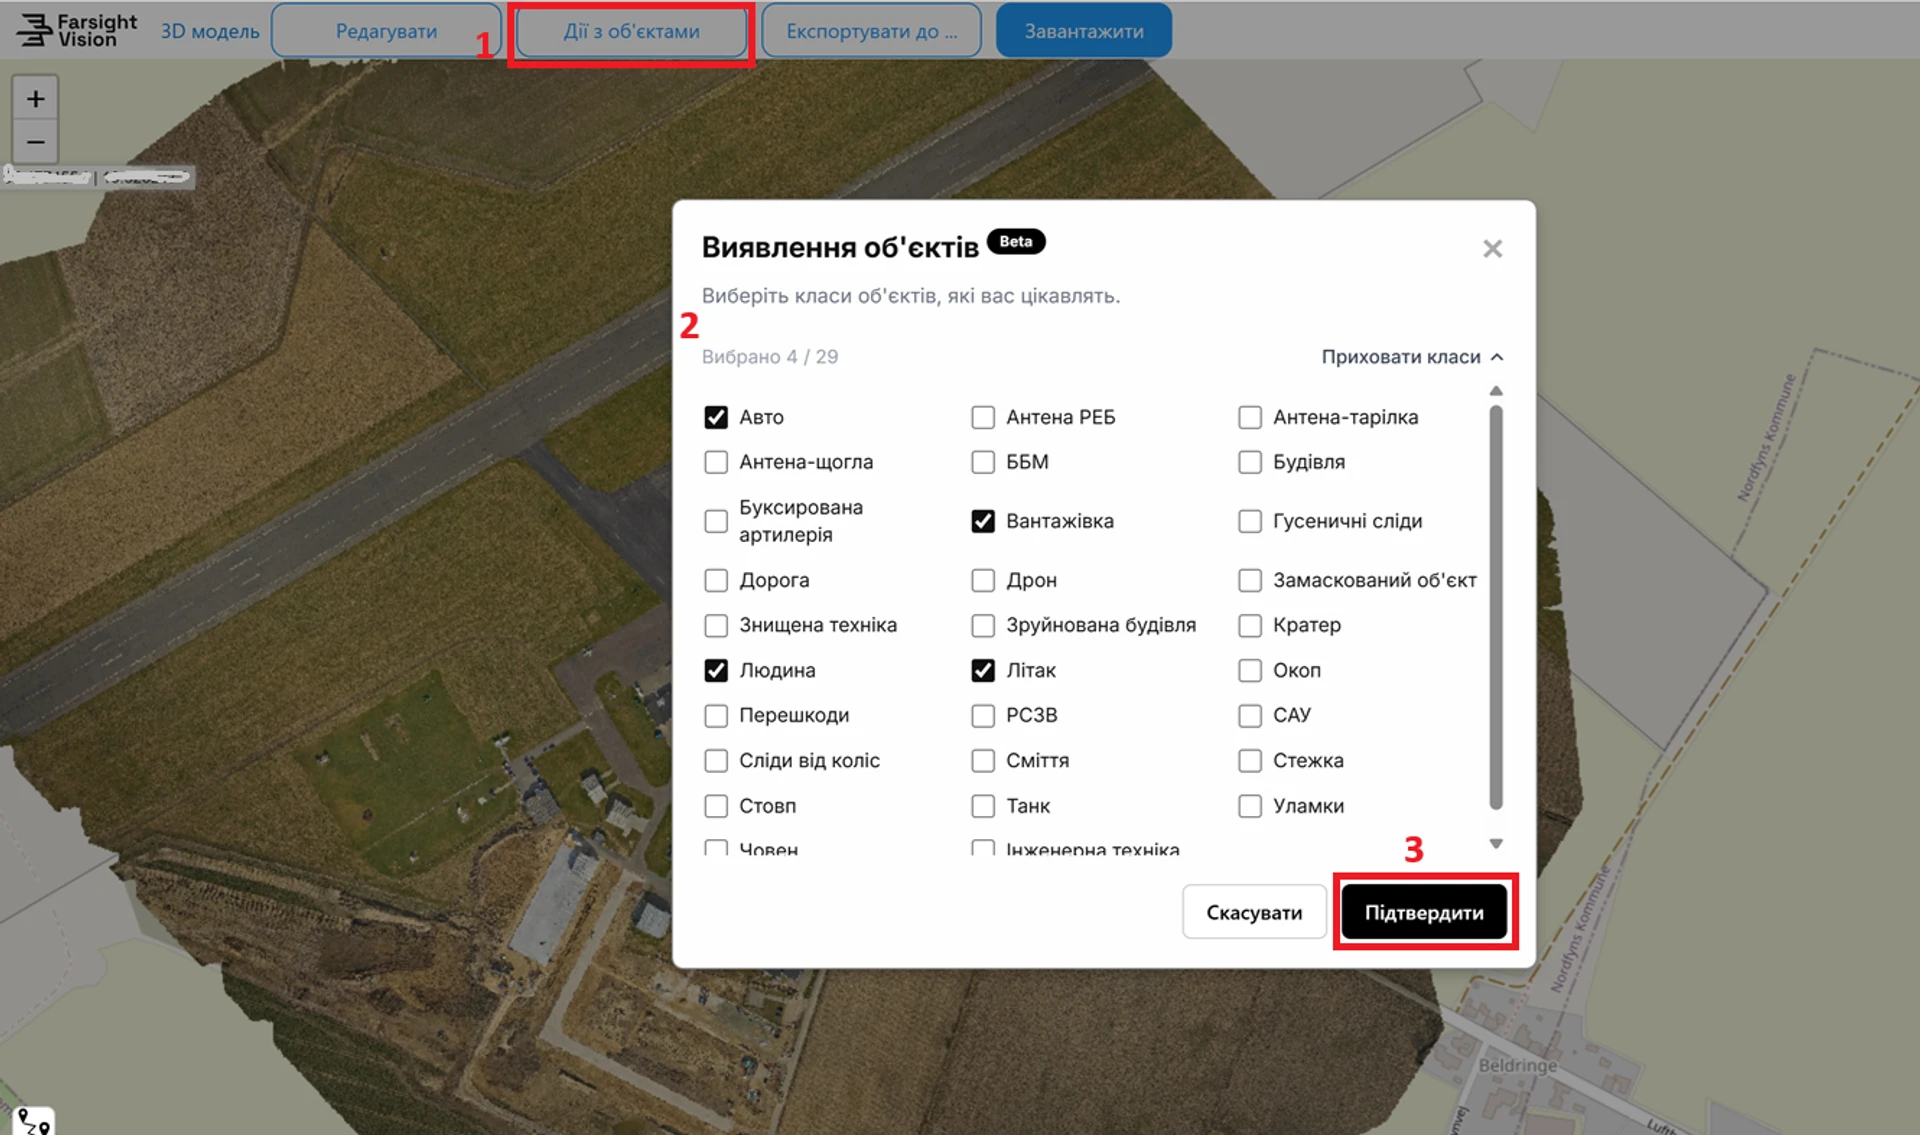The image size is (1920, 1135).
Task: Open the Редагувати menu
Action: pos(386,31)
